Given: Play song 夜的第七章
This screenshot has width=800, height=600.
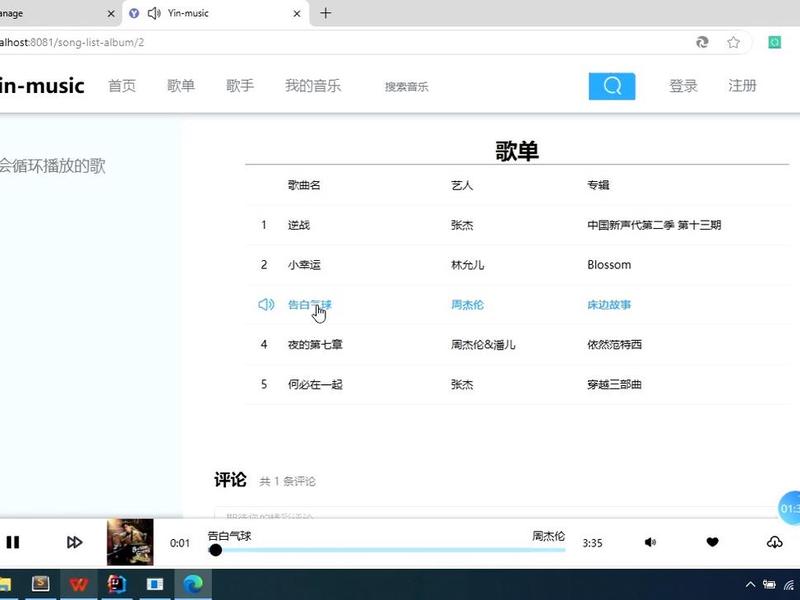Looking at the screenshot, I should click(315, 344).
